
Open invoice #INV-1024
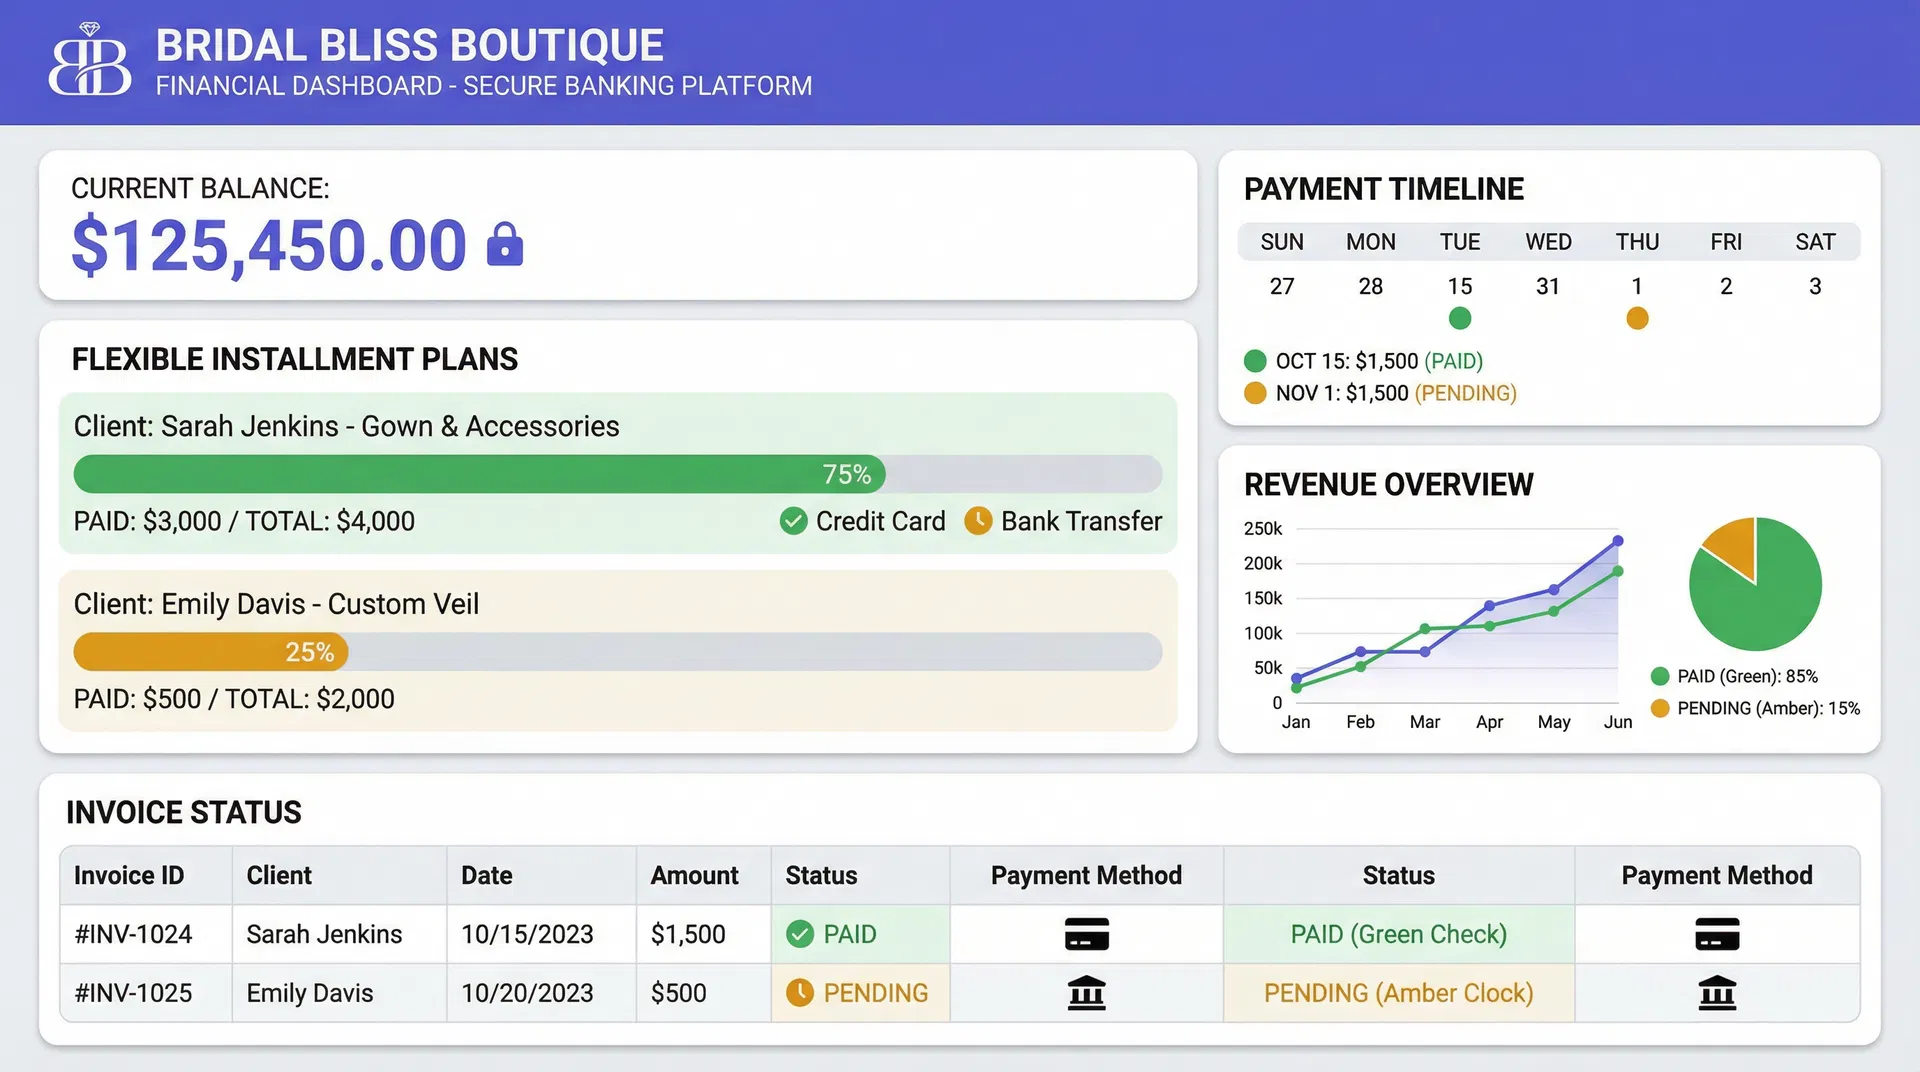click(134, 934)
